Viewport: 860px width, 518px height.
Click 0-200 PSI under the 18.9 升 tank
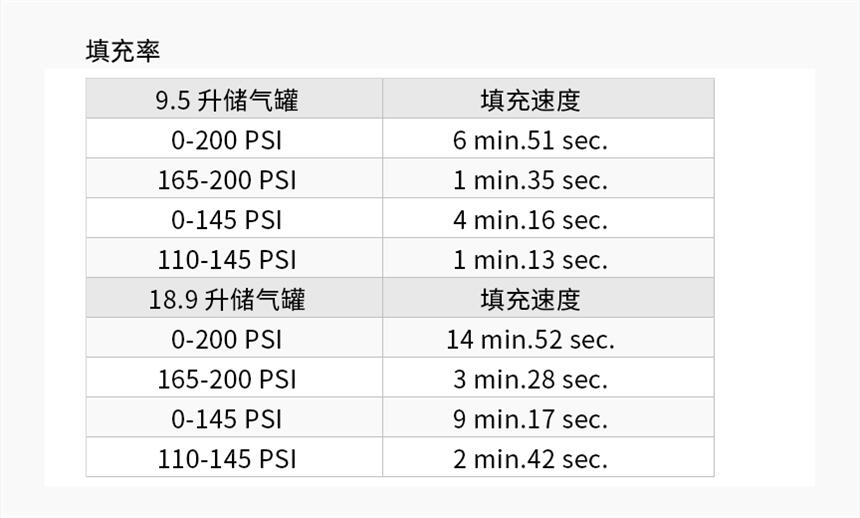227,339
